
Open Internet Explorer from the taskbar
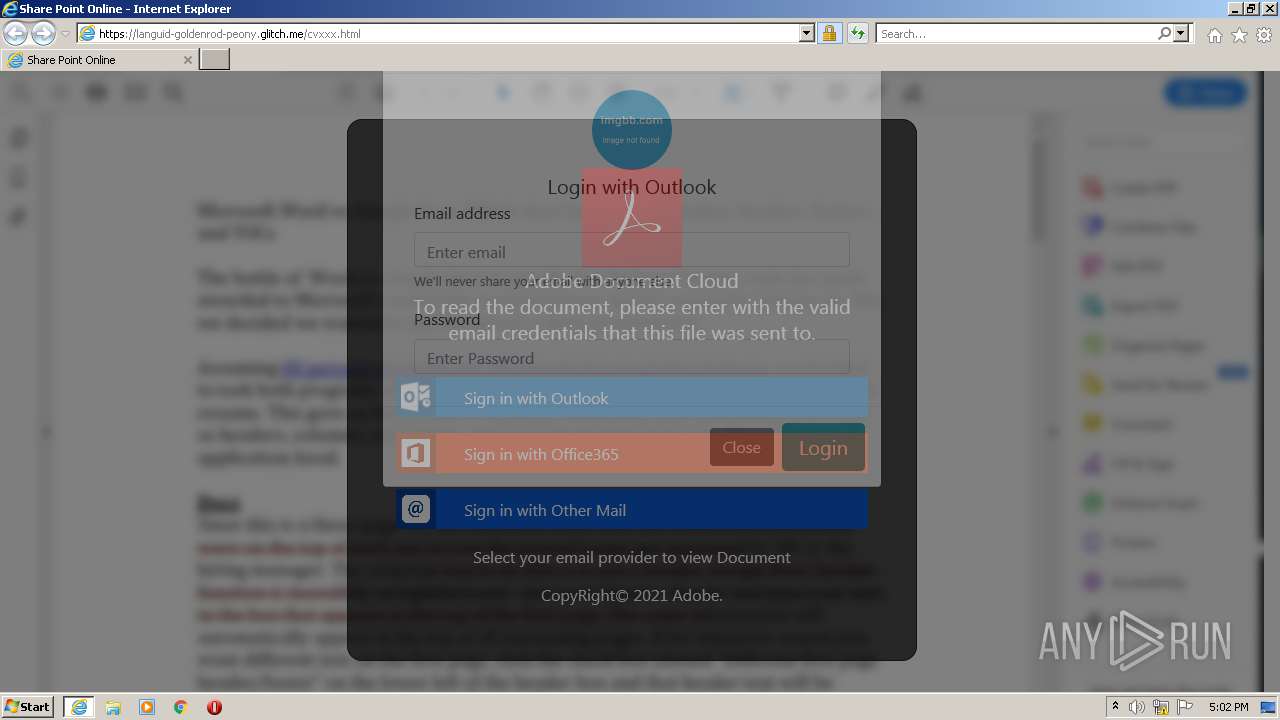[78, 707]
